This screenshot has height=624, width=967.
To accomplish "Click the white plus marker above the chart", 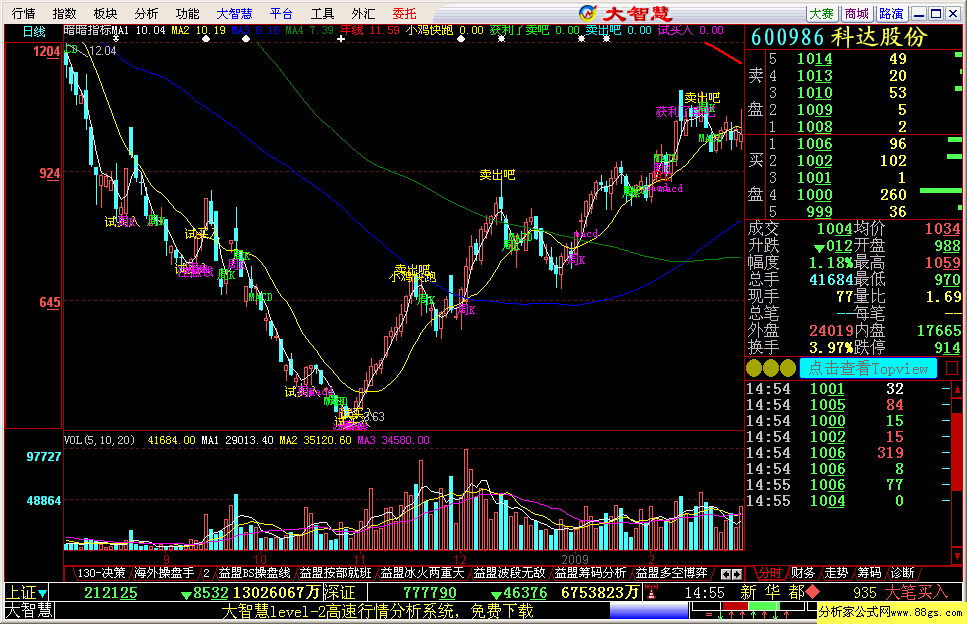I will click(x=341, y=39).
